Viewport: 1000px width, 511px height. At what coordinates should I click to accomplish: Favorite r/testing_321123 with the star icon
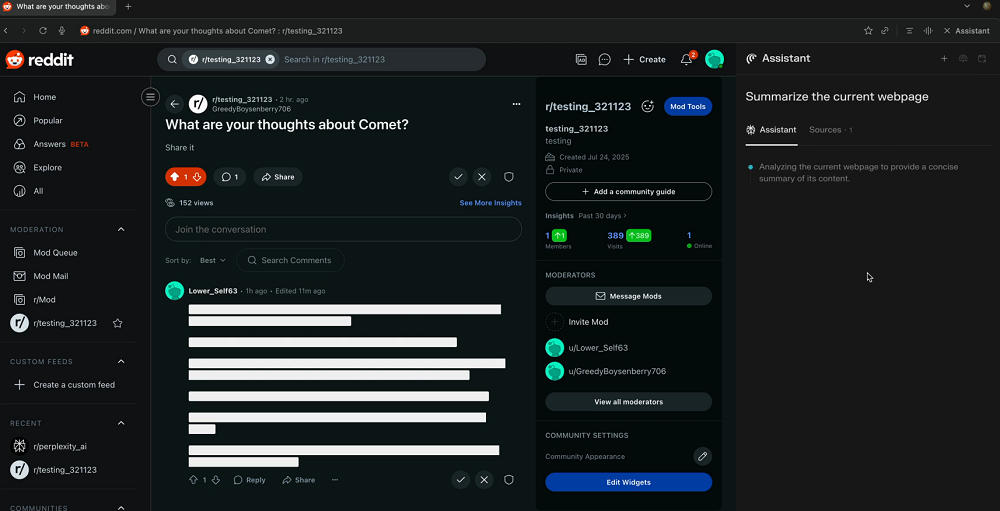117,323
